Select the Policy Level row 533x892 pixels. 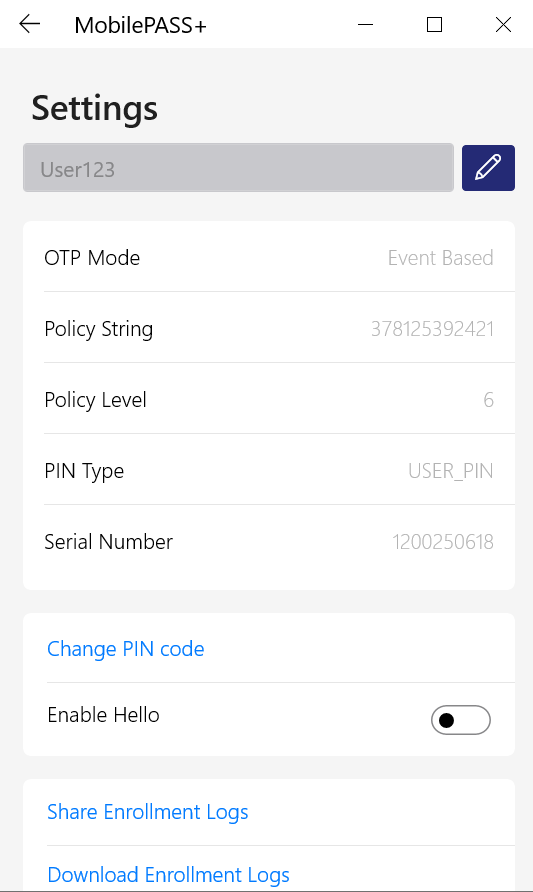click(268, 400)
